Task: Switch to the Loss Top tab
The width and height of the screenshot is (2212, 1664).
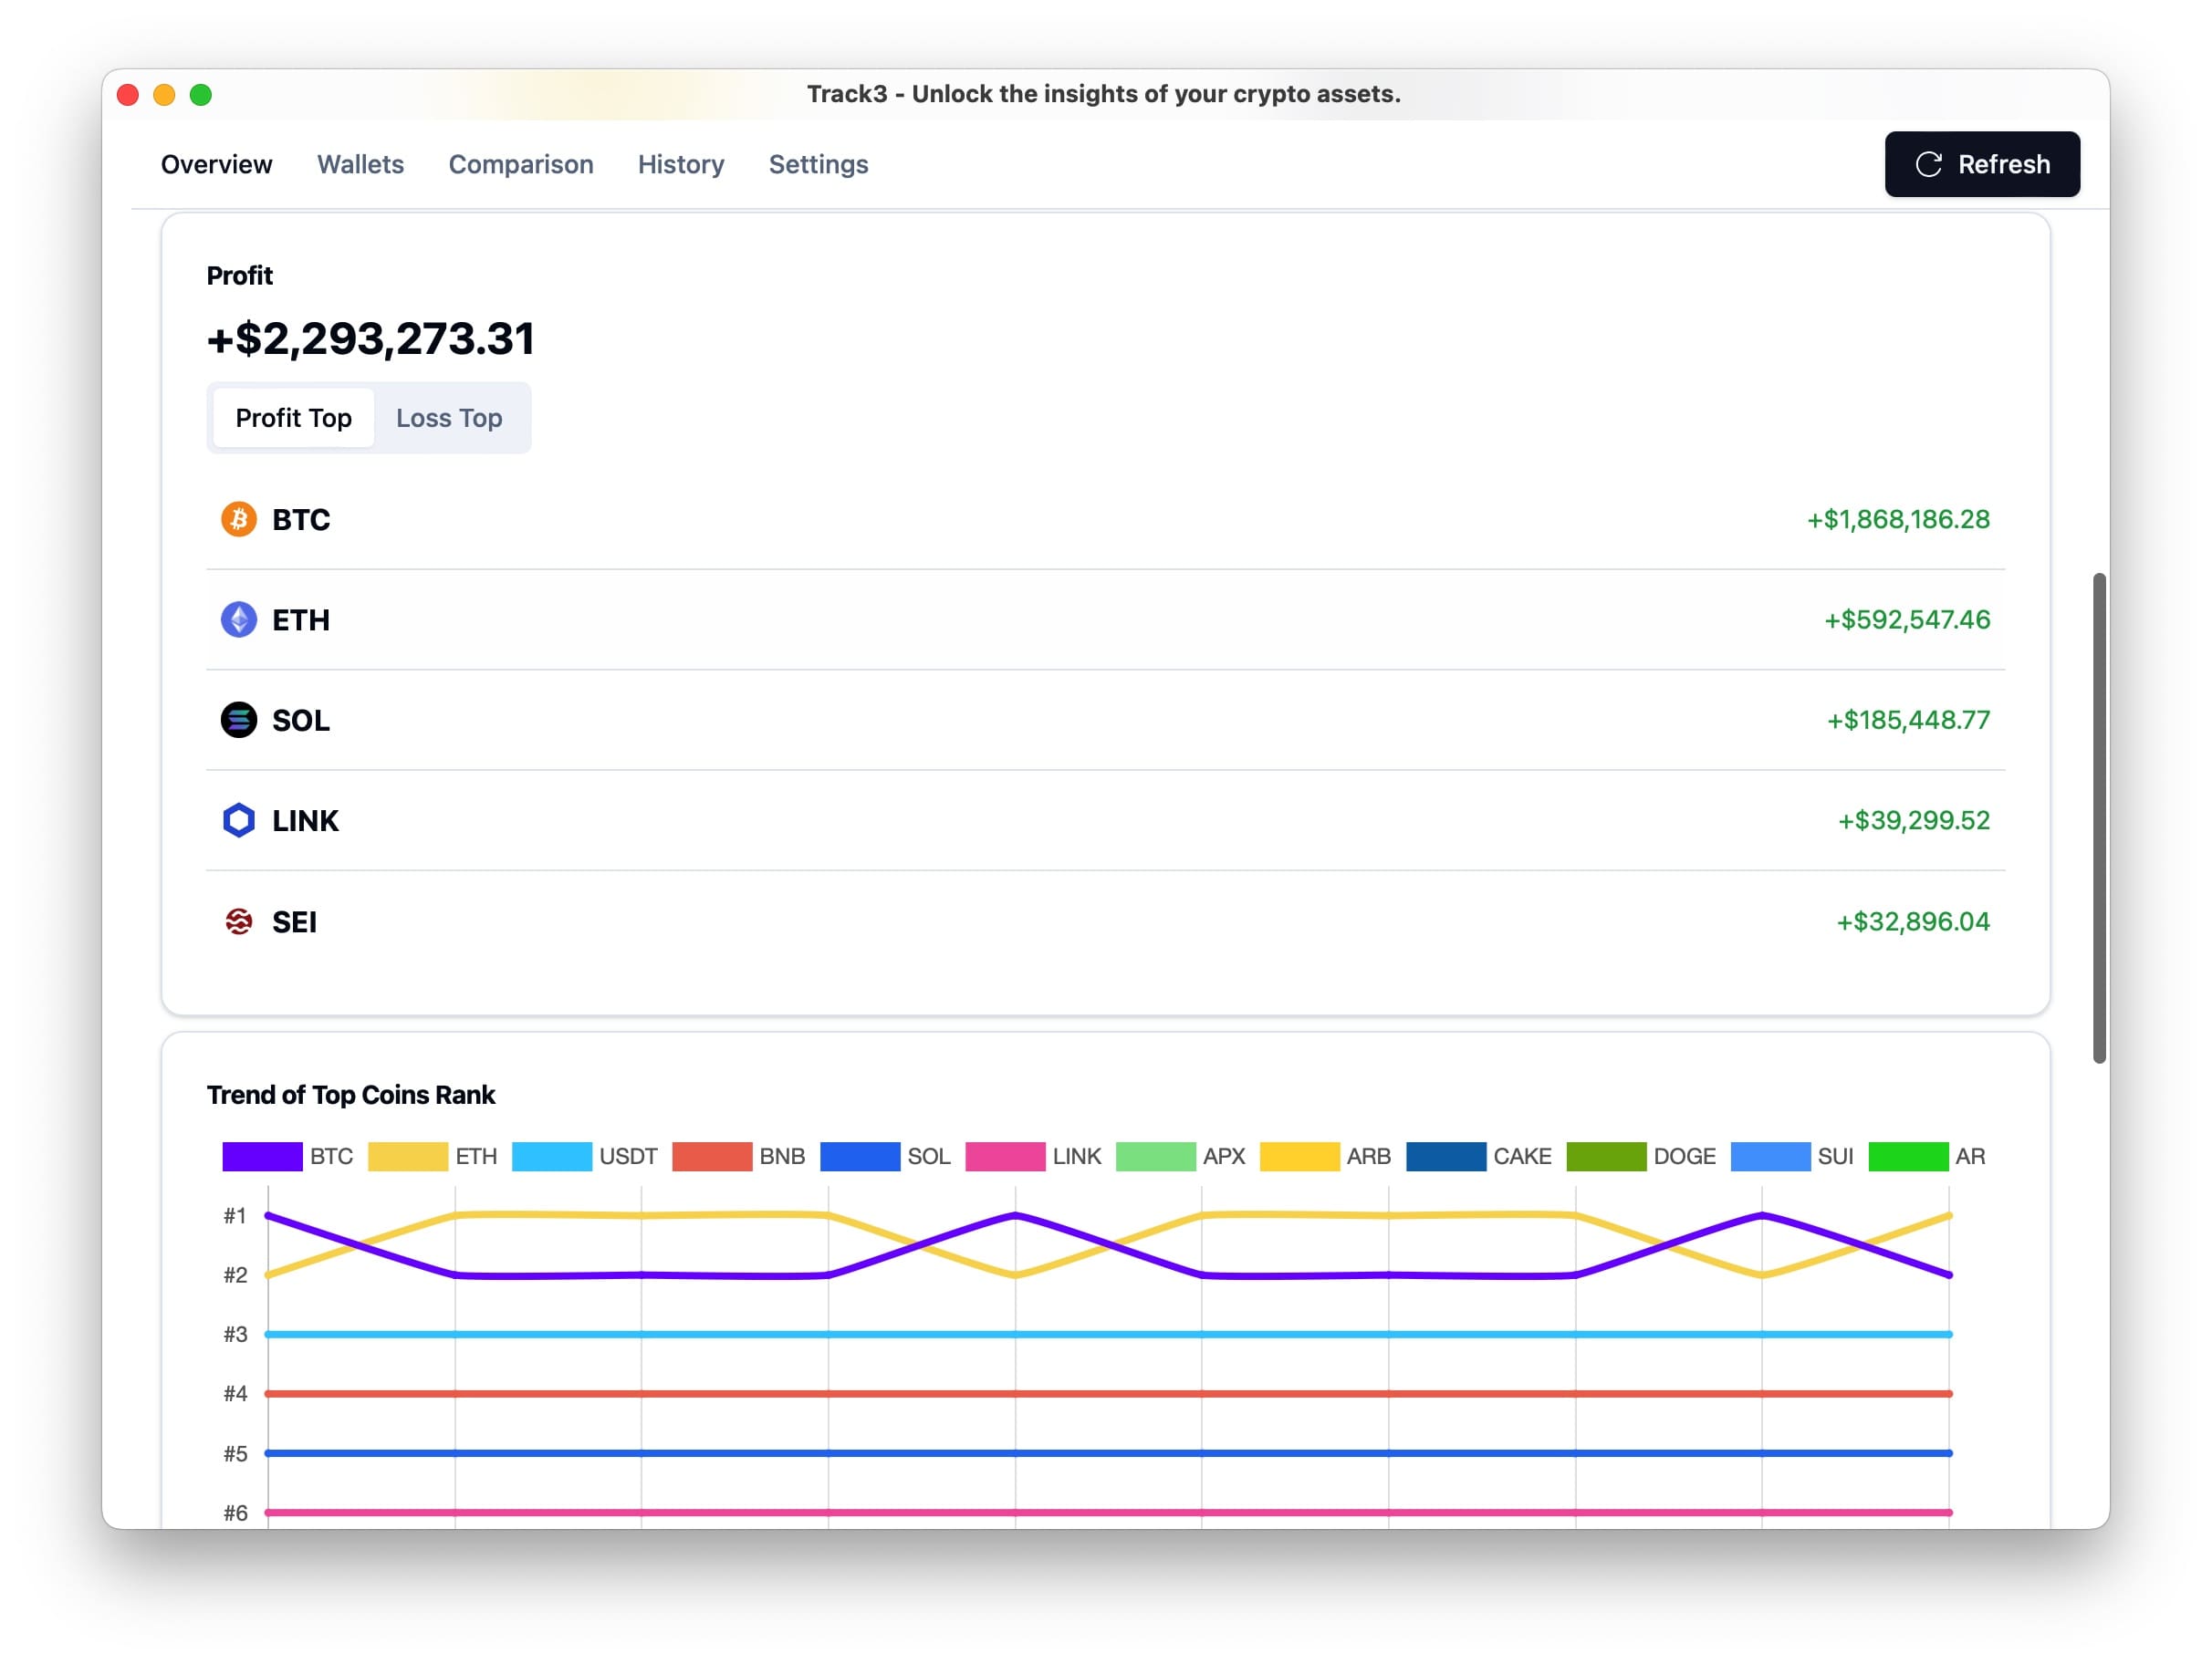Action: coord(449,418)
